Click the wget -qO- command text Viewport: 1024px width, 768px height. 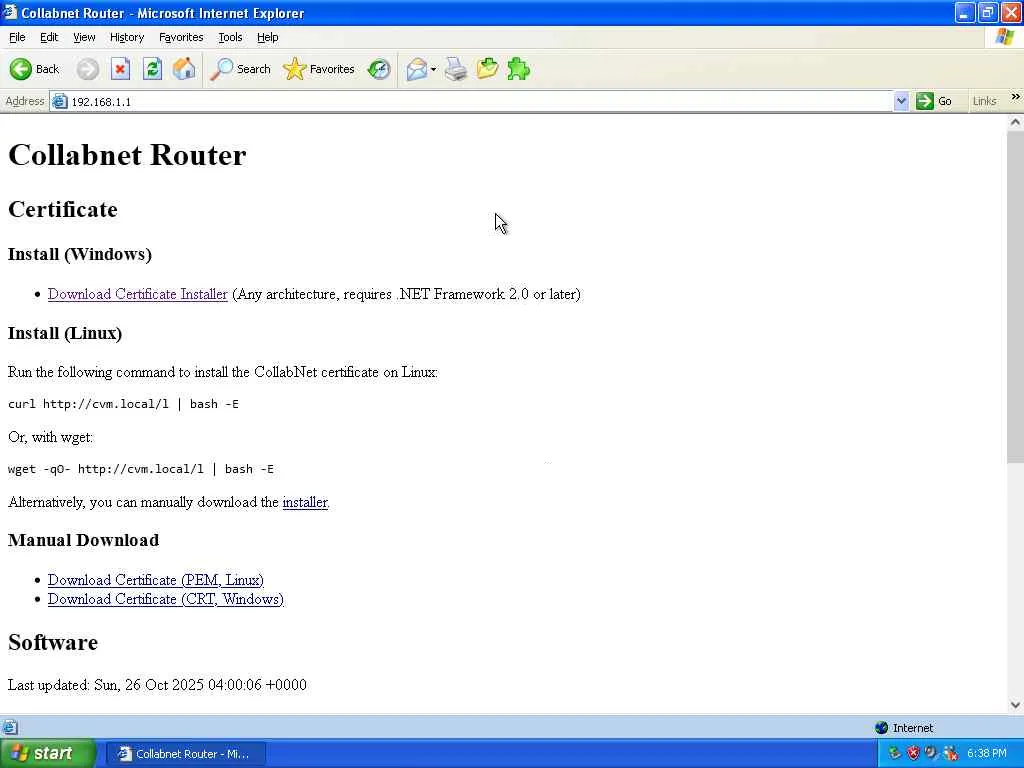[141, 469]
